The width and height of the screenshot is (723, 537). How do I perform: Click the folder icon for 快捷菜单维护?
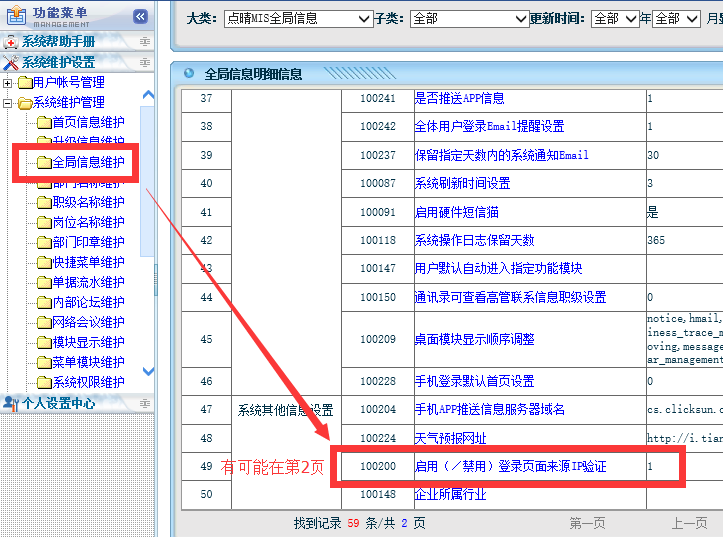click(43, 263)
